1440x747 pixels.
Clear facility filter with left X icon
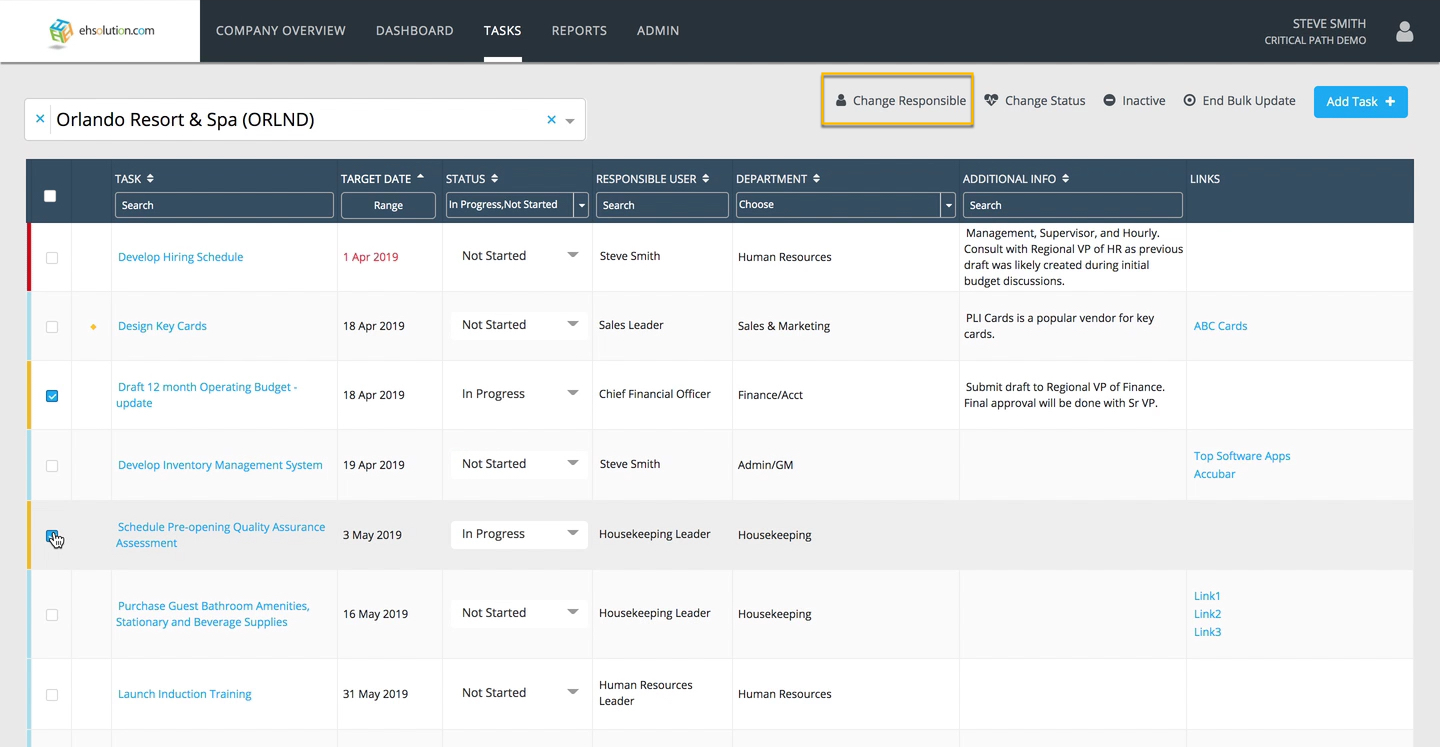pyautogui.click(x=40, y=119)
